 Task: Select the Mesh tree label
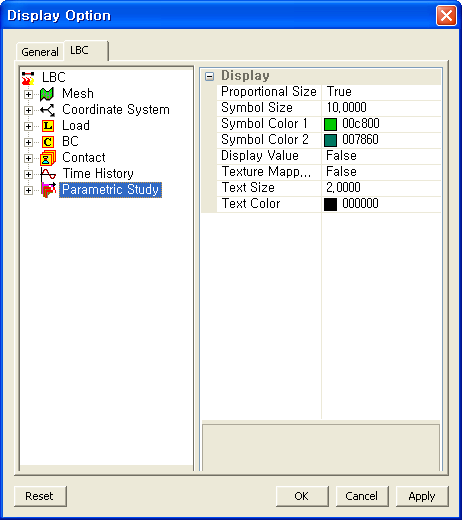78,94
